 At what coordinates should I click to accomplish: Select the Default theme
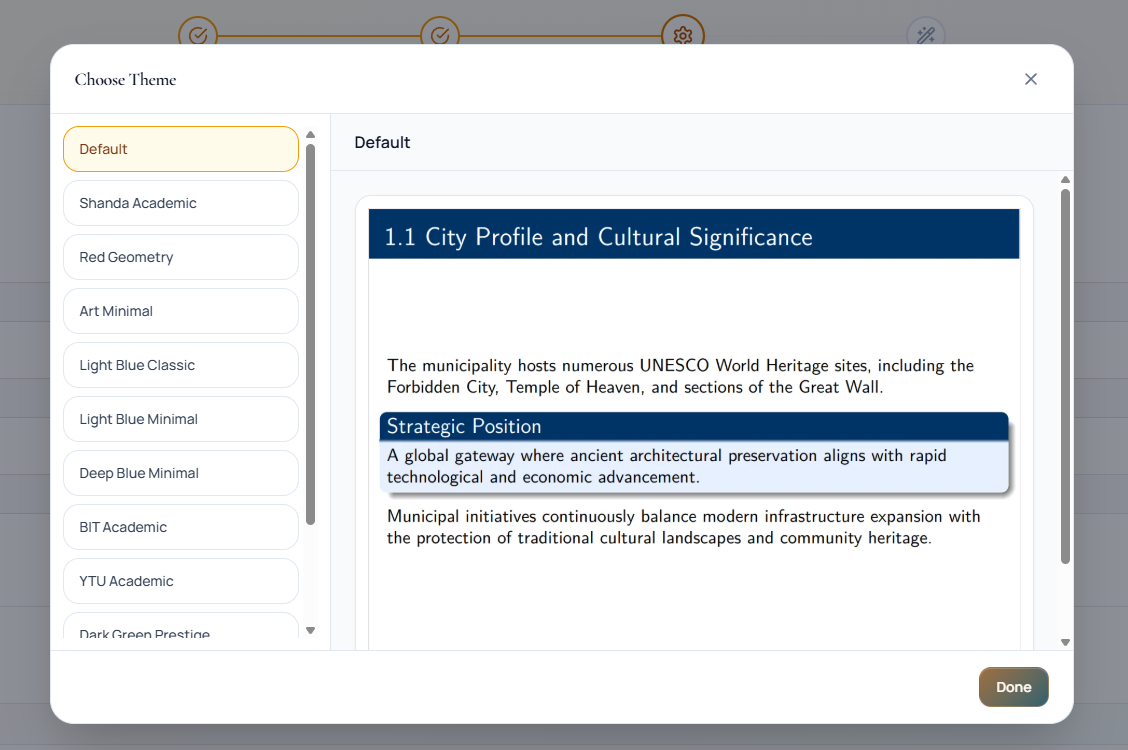point(180,149)
